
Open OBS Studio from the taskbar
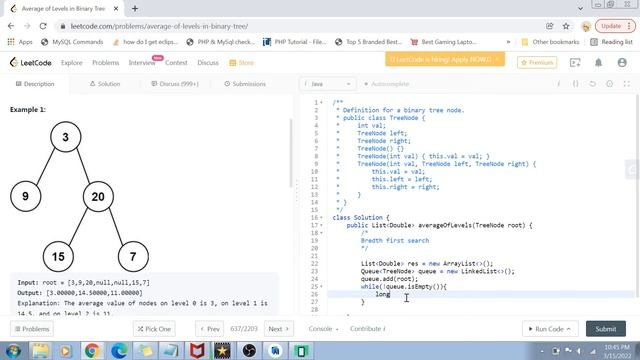coord(249,351)
